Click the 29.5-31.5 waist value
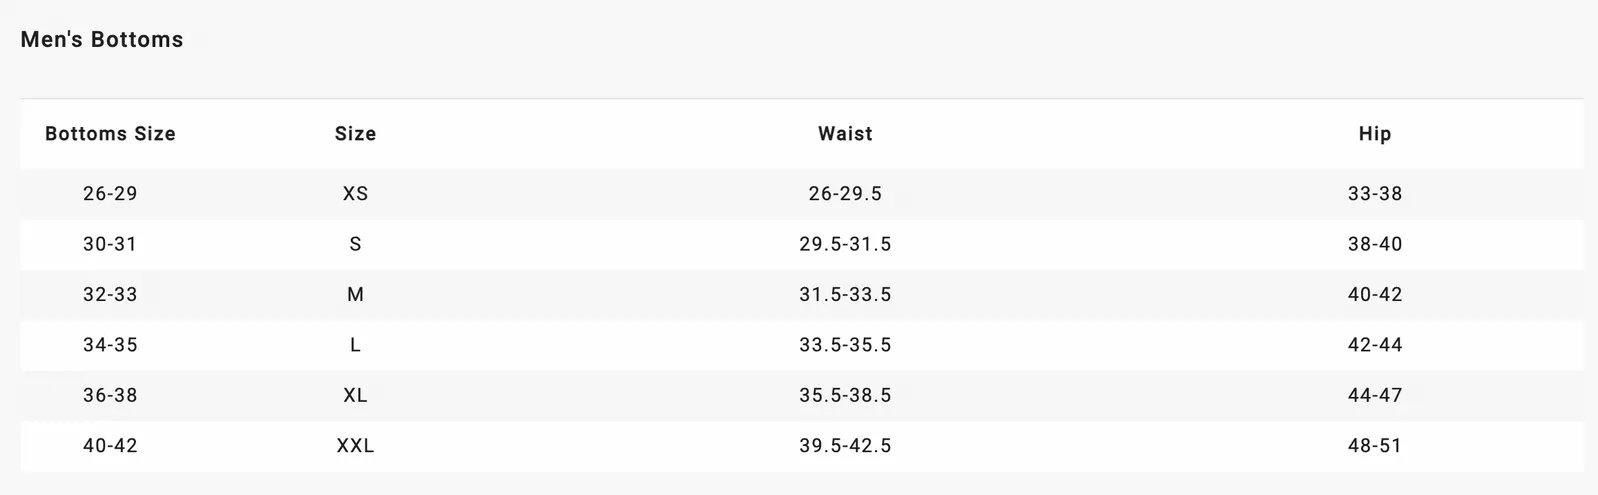Screen dimensions: 1598x495 (x=845, y=244)
